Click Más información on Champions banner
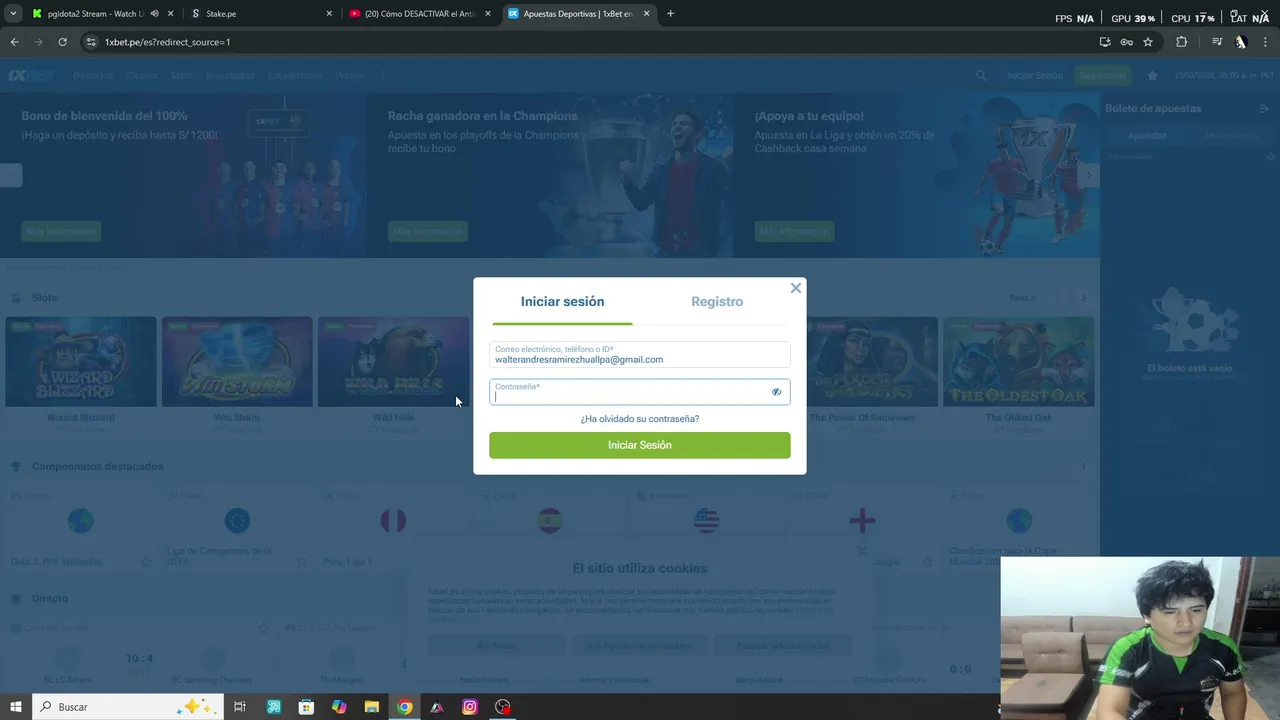Screen dimensions: 1280x720 427,231
